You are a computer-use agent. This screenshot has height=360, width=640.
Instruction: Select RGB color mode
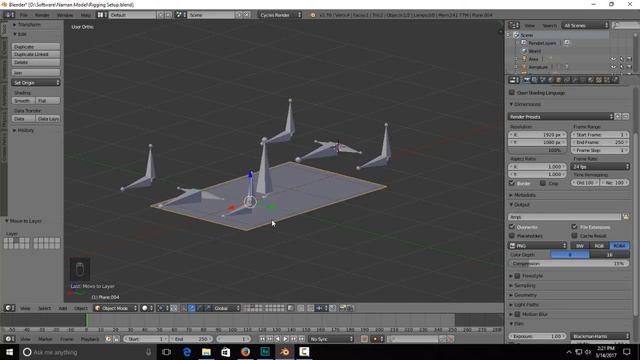coord(600,246)
